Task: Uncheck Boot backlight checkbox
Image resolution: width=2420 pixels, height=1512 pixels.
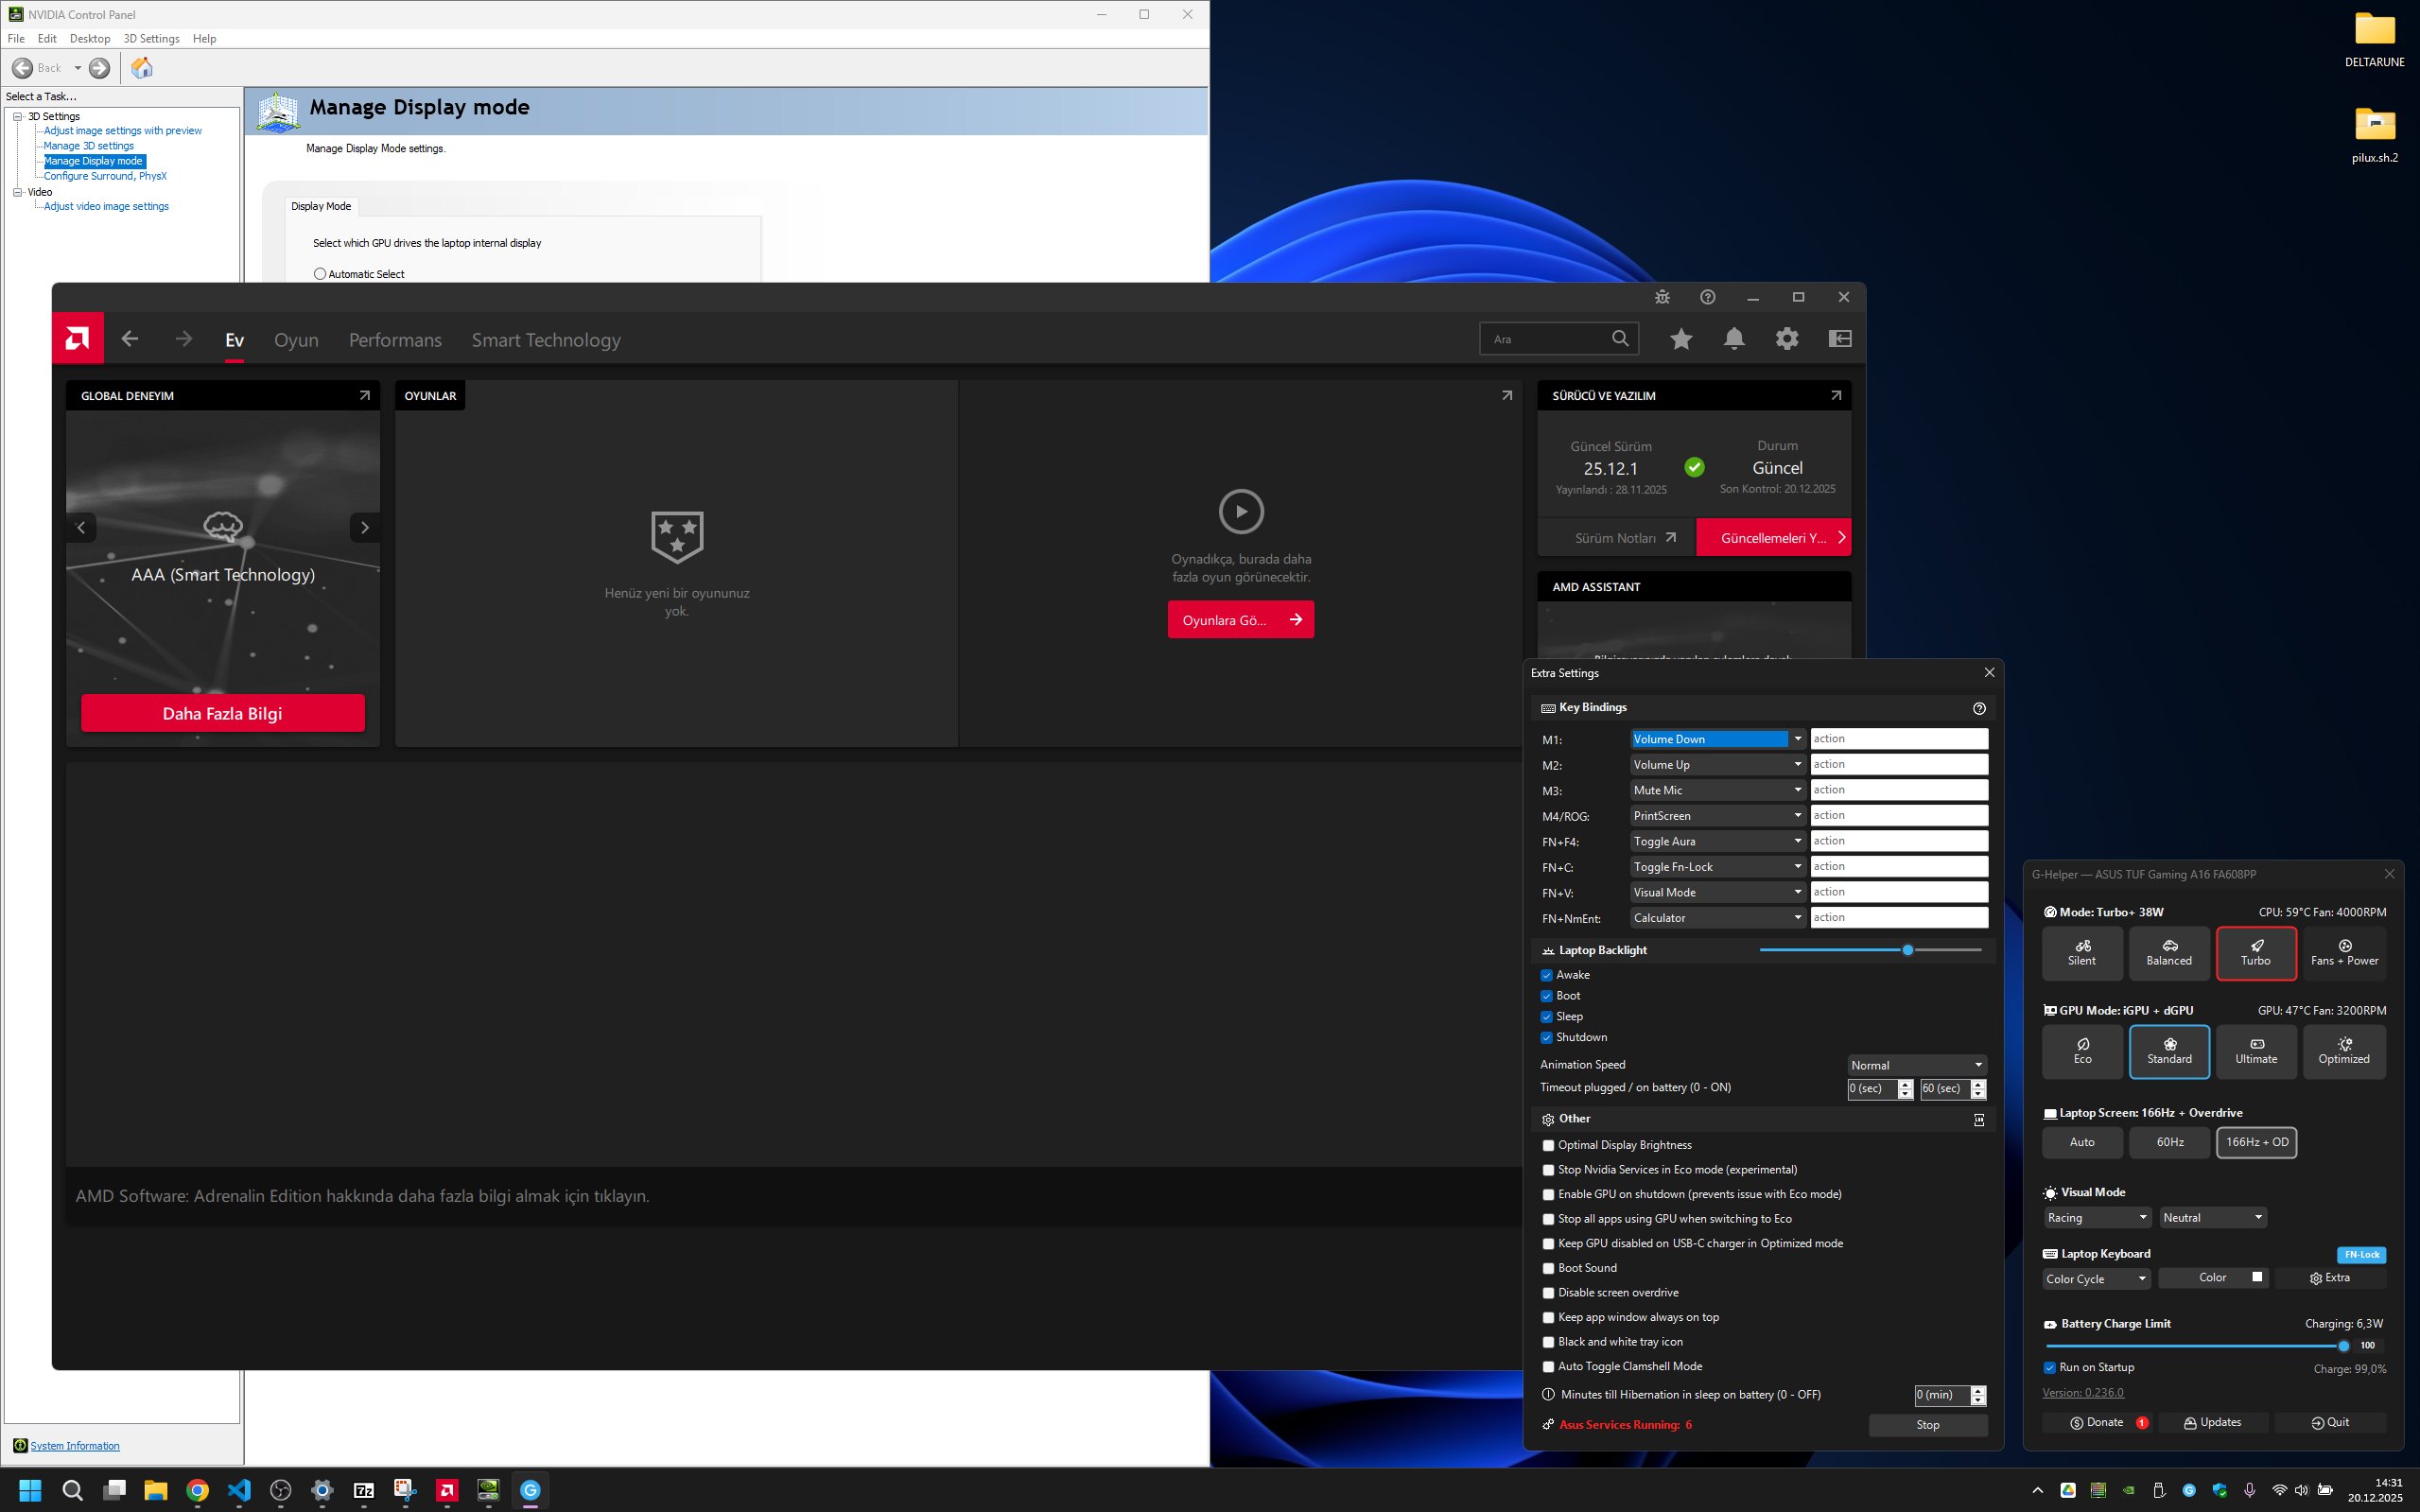Action: click(1547, 996)
